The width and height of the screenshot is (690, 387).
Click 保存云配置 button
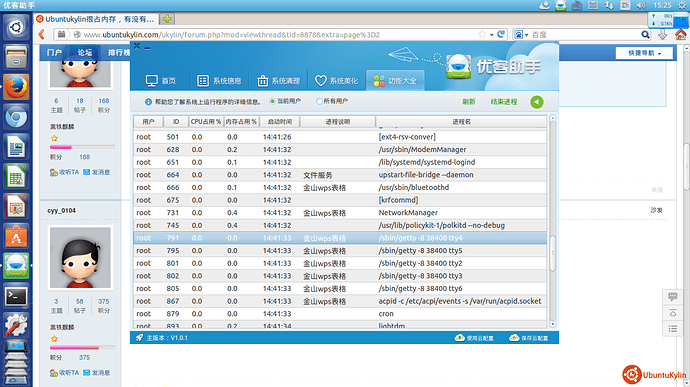coord(529,338)
